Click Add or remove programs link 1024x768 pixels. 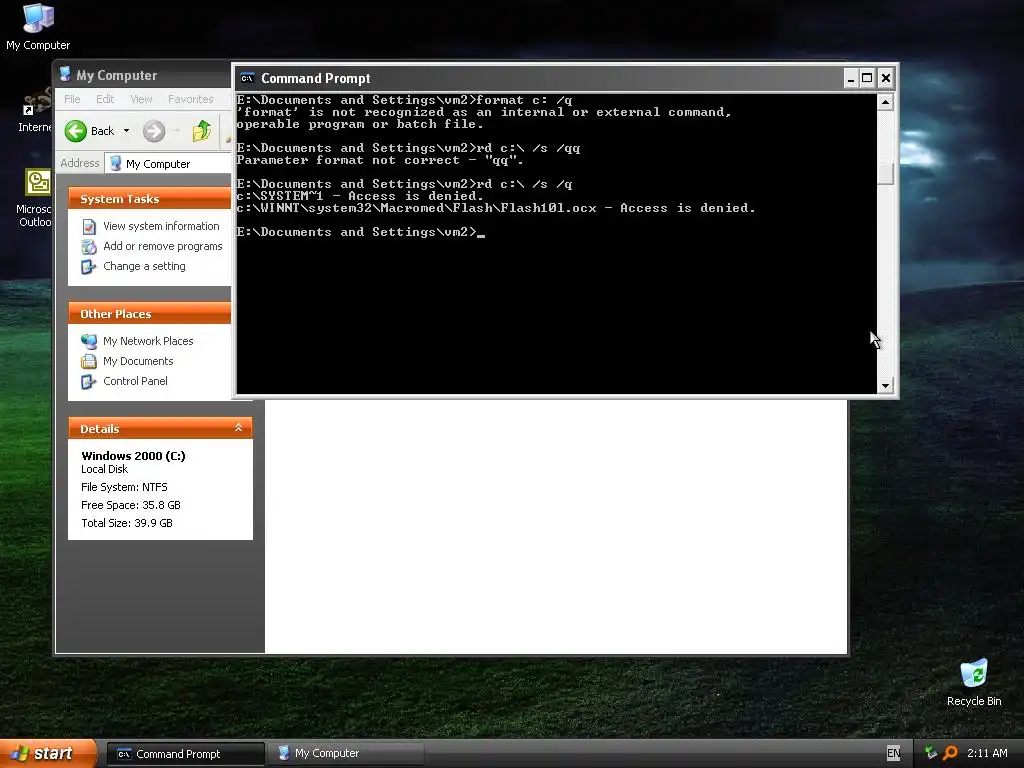click(x=163, y=246)
